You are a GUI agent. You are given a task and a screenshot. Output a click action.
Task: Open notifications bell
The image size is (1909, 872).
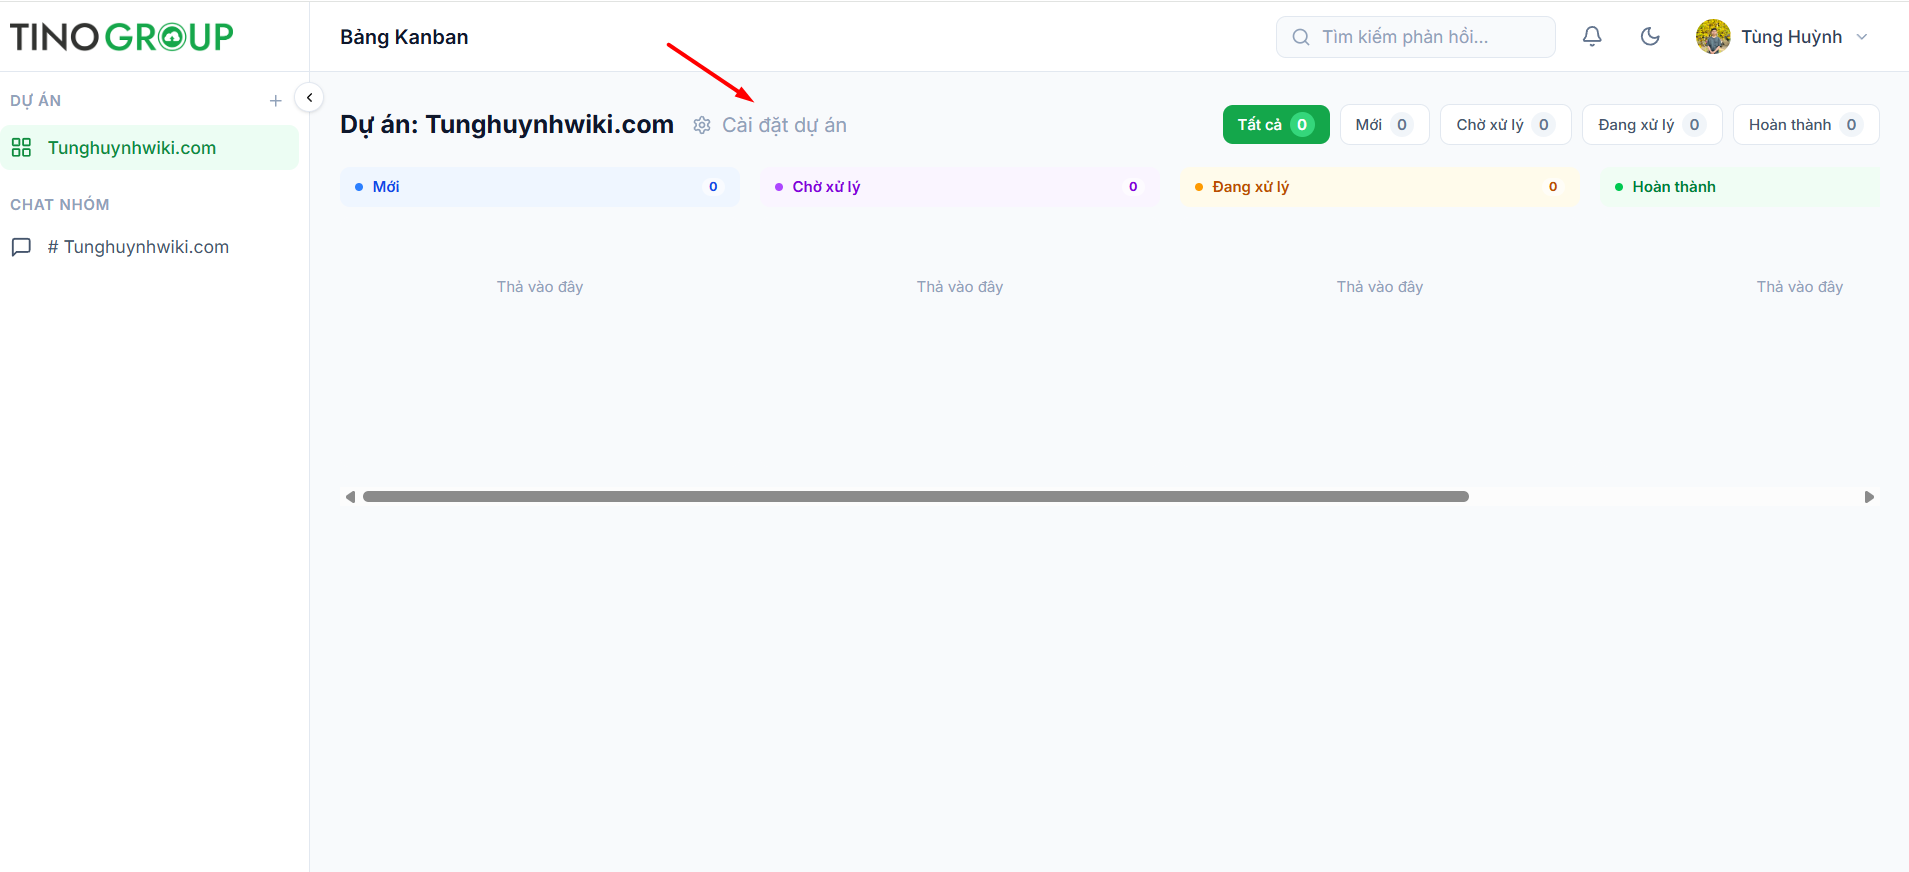[x=1592, y=37]
